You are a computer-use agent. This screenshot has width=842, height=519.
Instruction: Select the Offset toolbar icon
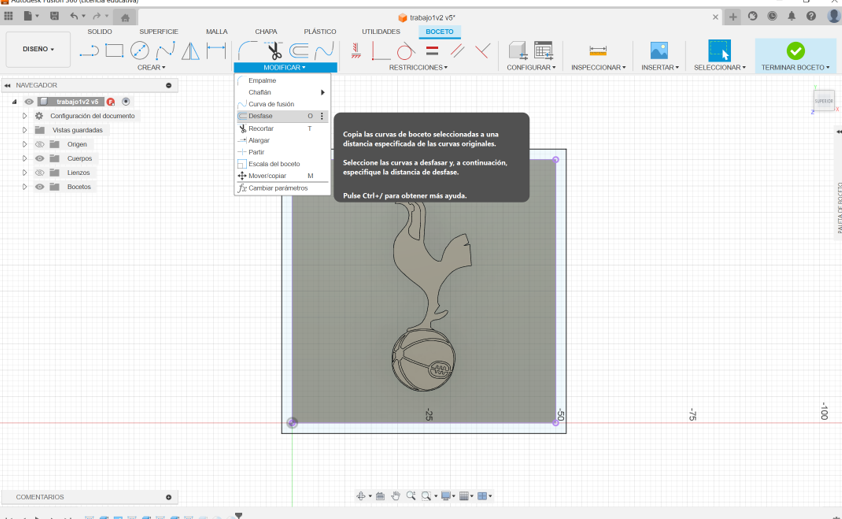(299, 51)
